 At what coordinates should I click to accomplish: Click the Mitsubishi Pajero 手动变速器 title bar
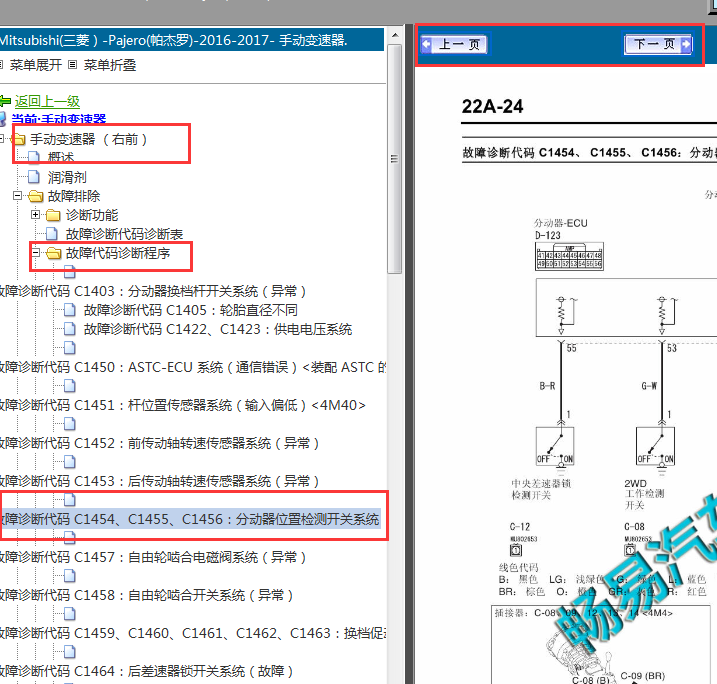click(192, 40)
